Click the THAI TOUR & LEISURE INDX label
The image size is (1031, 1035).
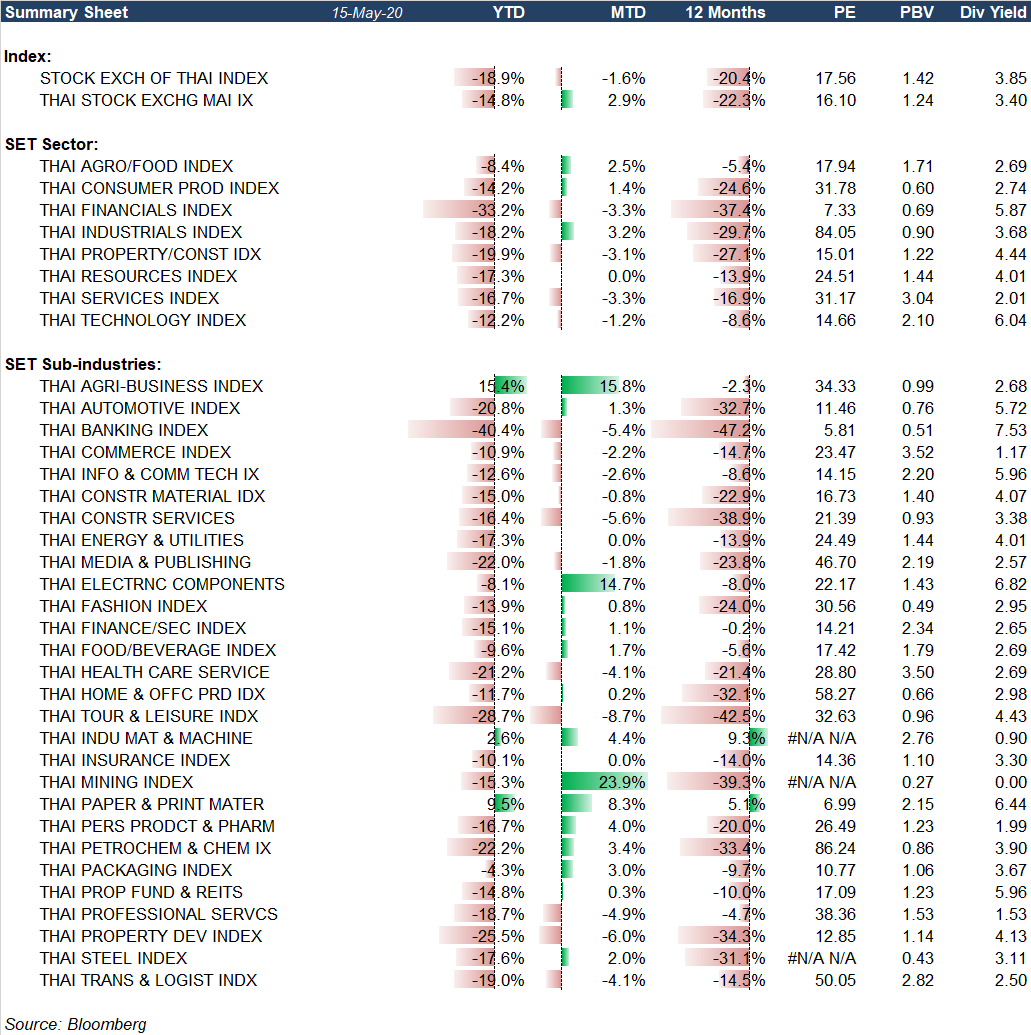(x=149, y=716)
